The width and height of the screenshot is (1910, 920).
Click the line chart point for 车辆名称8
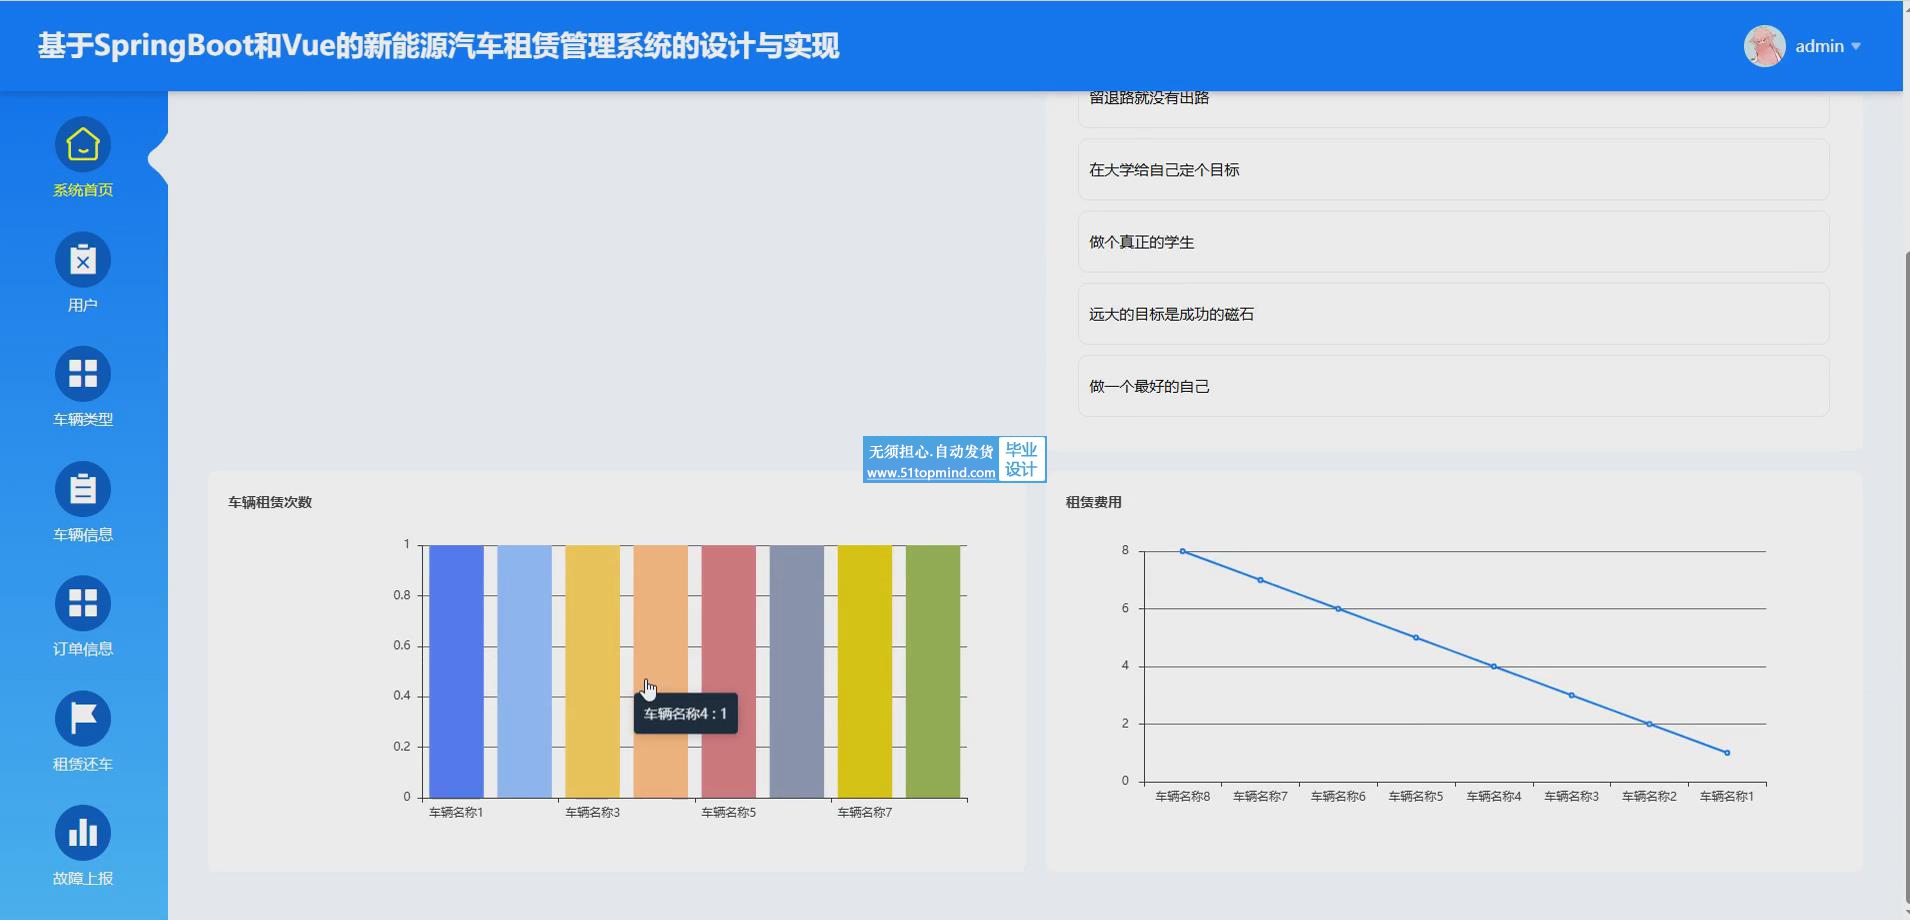tap(1182, 551)
